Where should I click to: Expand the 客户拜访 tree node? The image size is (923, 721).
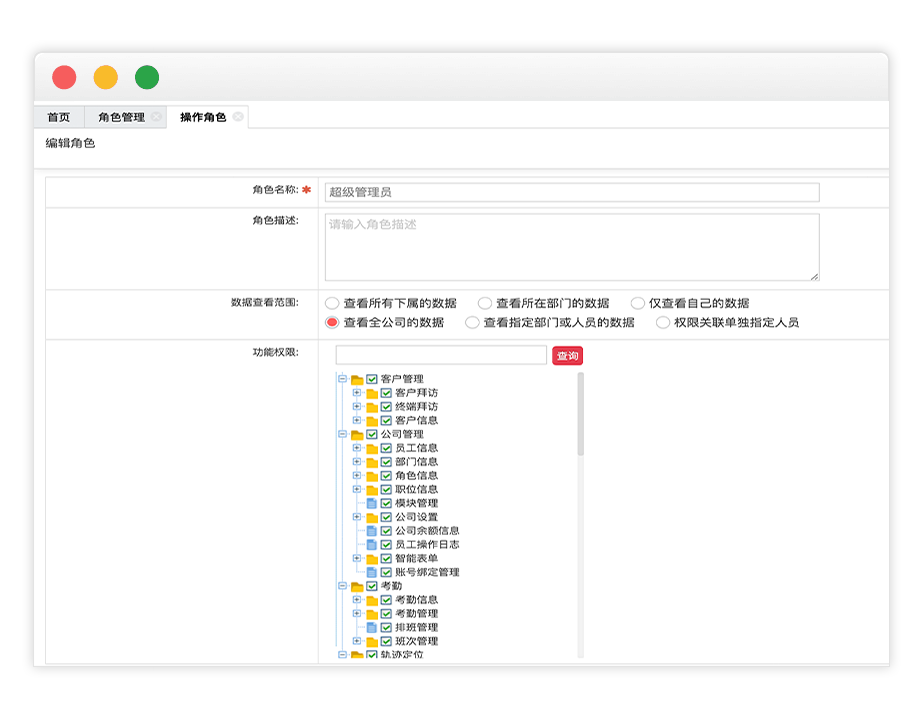coord(357,393)
